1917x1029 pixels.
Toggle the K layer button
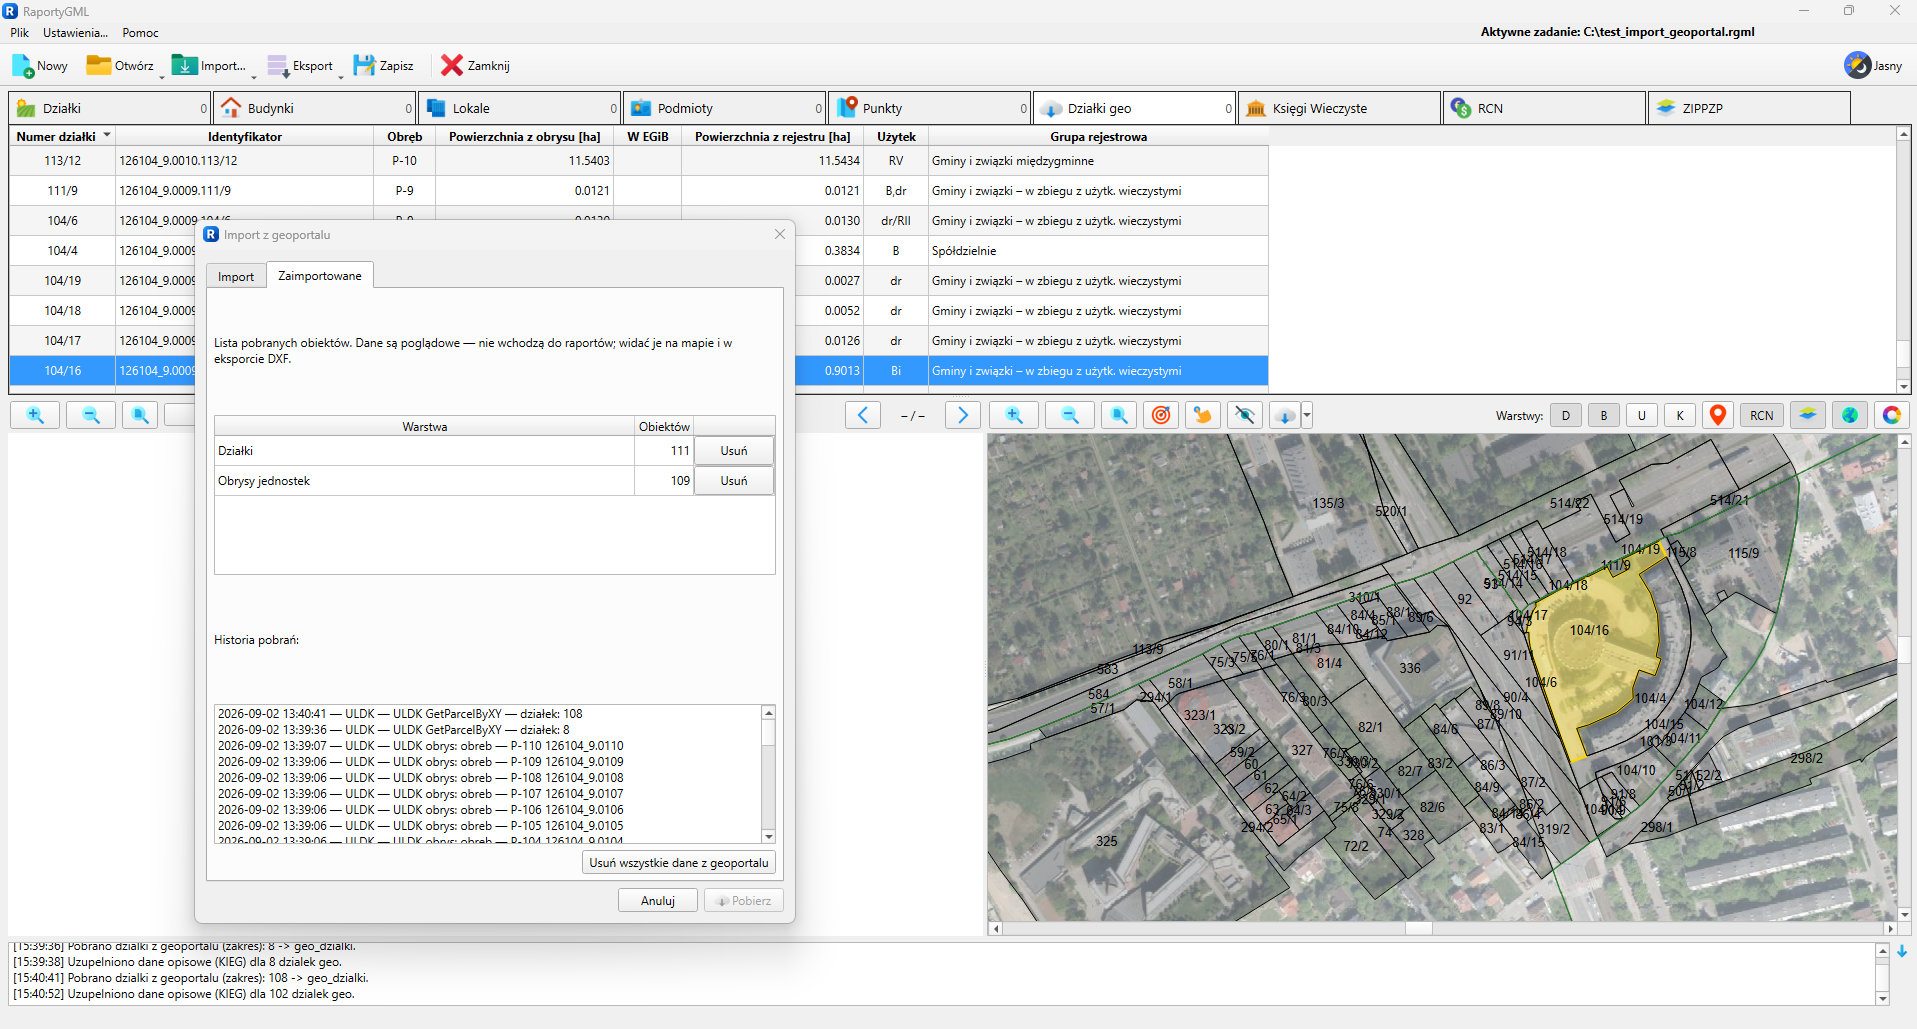[x=1680, y=415]
